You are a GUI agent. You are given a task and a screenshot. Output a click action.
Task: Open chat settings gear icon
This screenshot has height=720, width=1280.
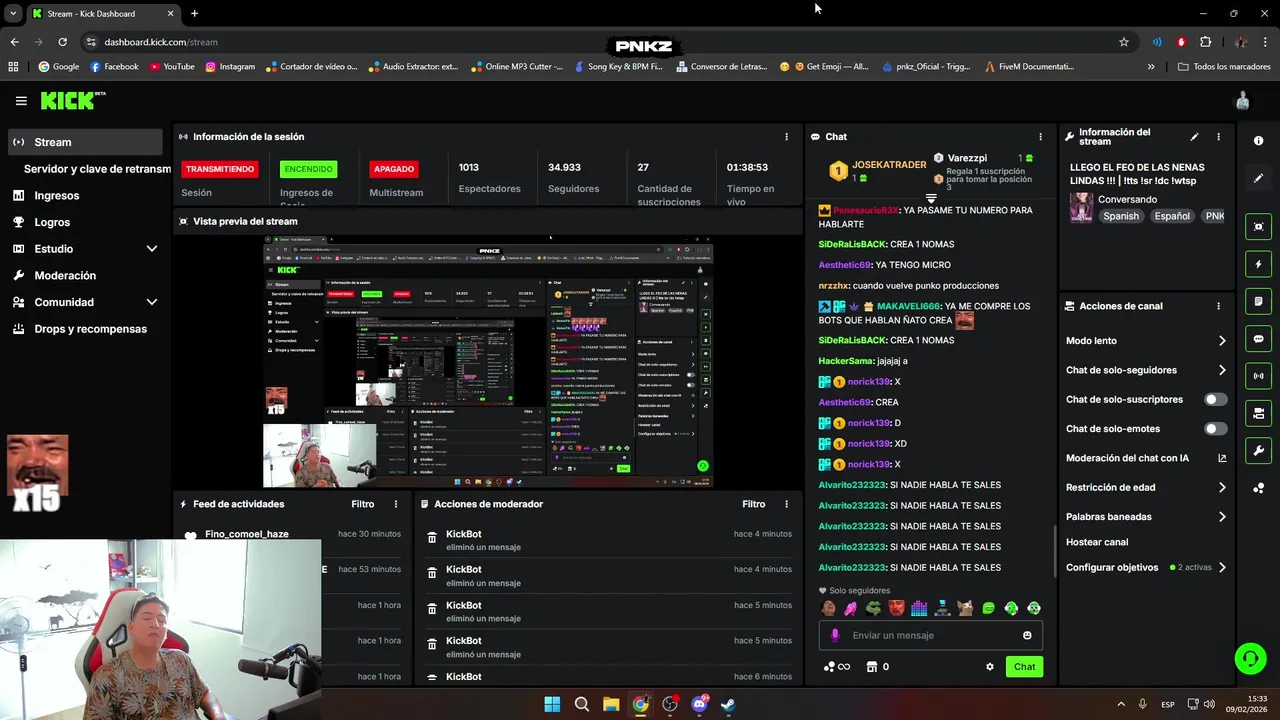(990, 667)
